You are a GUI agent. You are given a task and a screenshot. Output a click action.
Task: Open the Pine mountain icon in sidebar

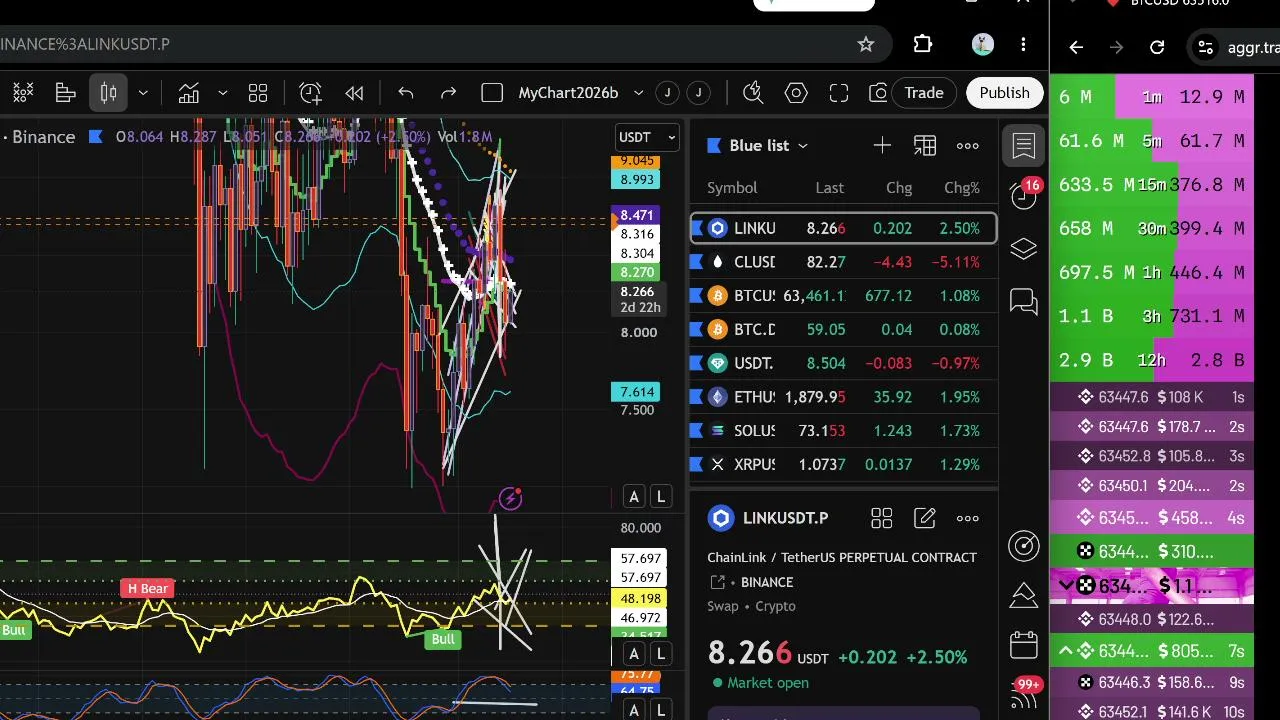pyautogui.click(x=1024, y=595)
